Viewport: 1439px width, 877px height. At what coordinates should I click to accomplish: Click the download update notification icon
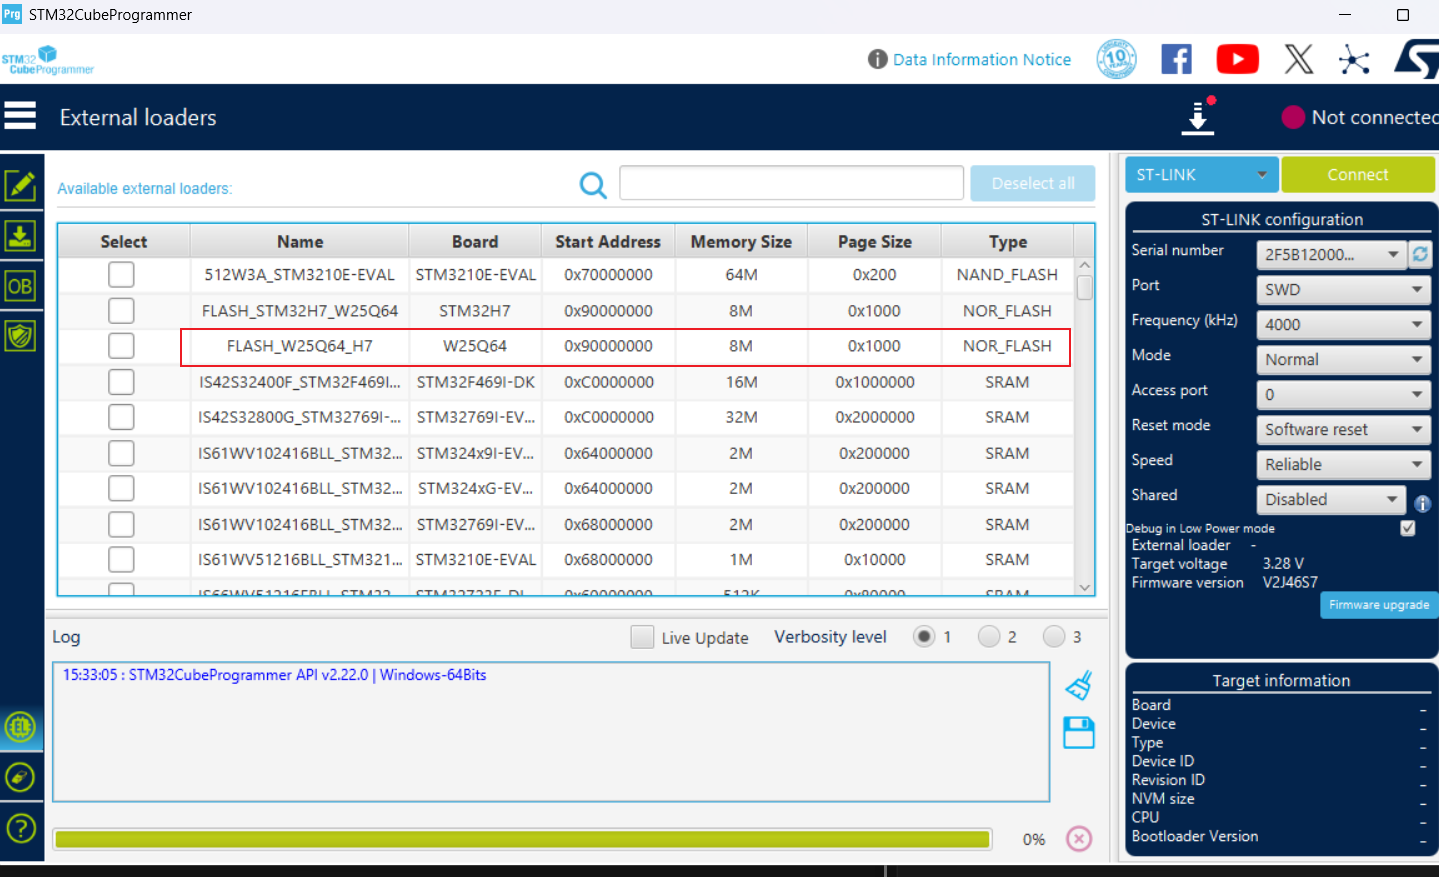coord(1198,116)
